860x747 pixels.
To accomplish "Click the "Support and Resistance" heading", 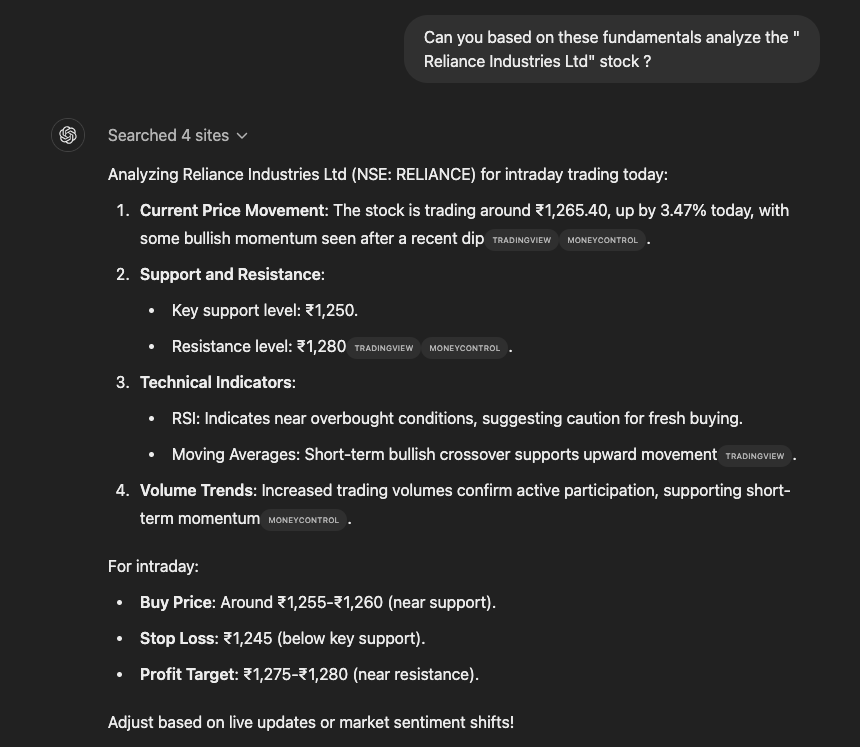I will (x=230, y=274).
